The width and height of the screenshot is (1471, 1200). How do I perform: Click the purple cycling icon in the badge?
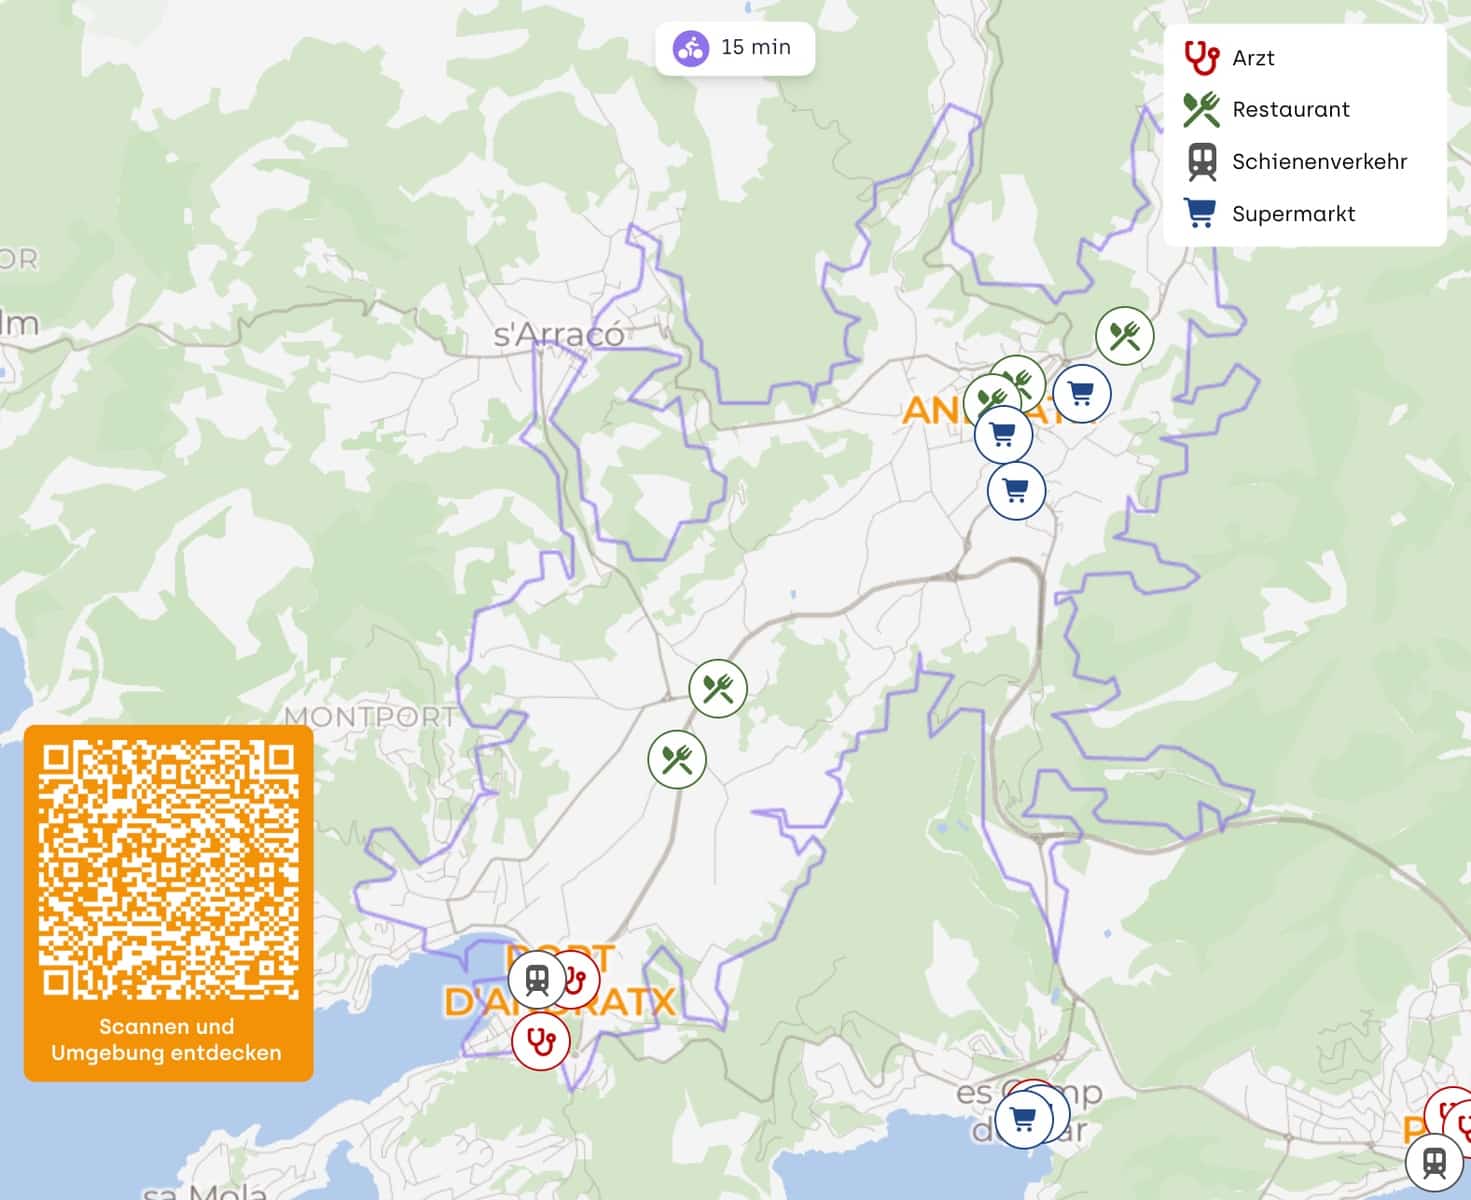pyautogui.click(x=690, y=48)
